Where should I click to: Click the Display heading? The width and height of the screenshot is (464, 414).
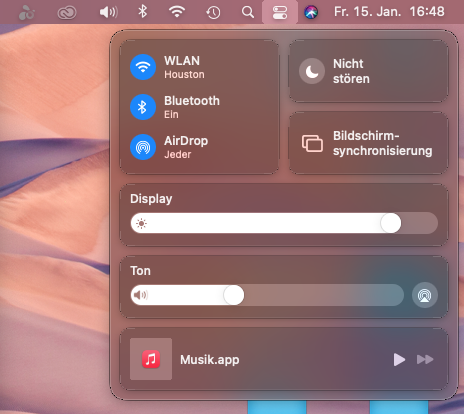(151, 199)
